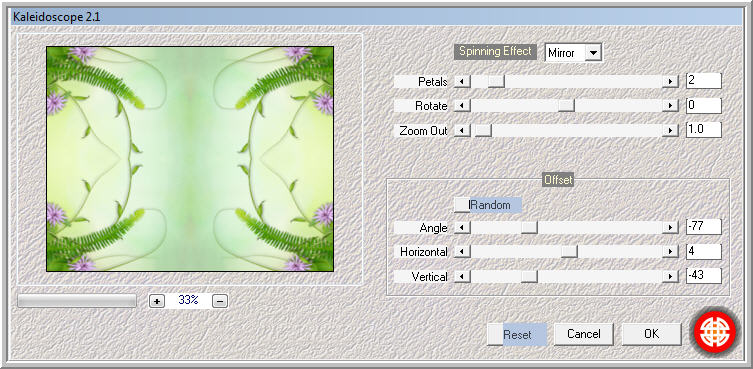Click Petals slider left arrow
This screenshot has width=753, height=369.
pos(462,81)
